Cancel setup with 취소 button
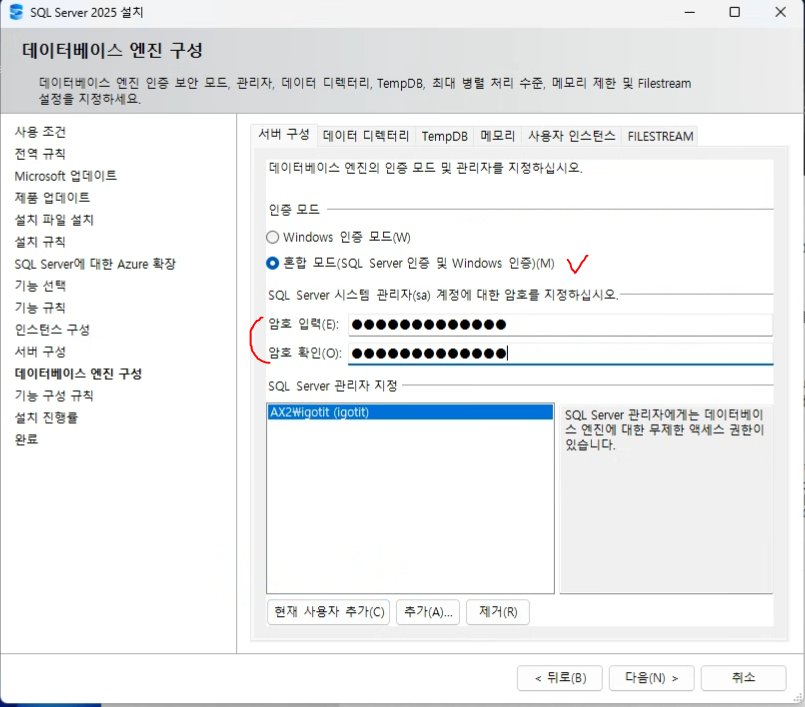The image size is (805, 707). coord(743,678)
